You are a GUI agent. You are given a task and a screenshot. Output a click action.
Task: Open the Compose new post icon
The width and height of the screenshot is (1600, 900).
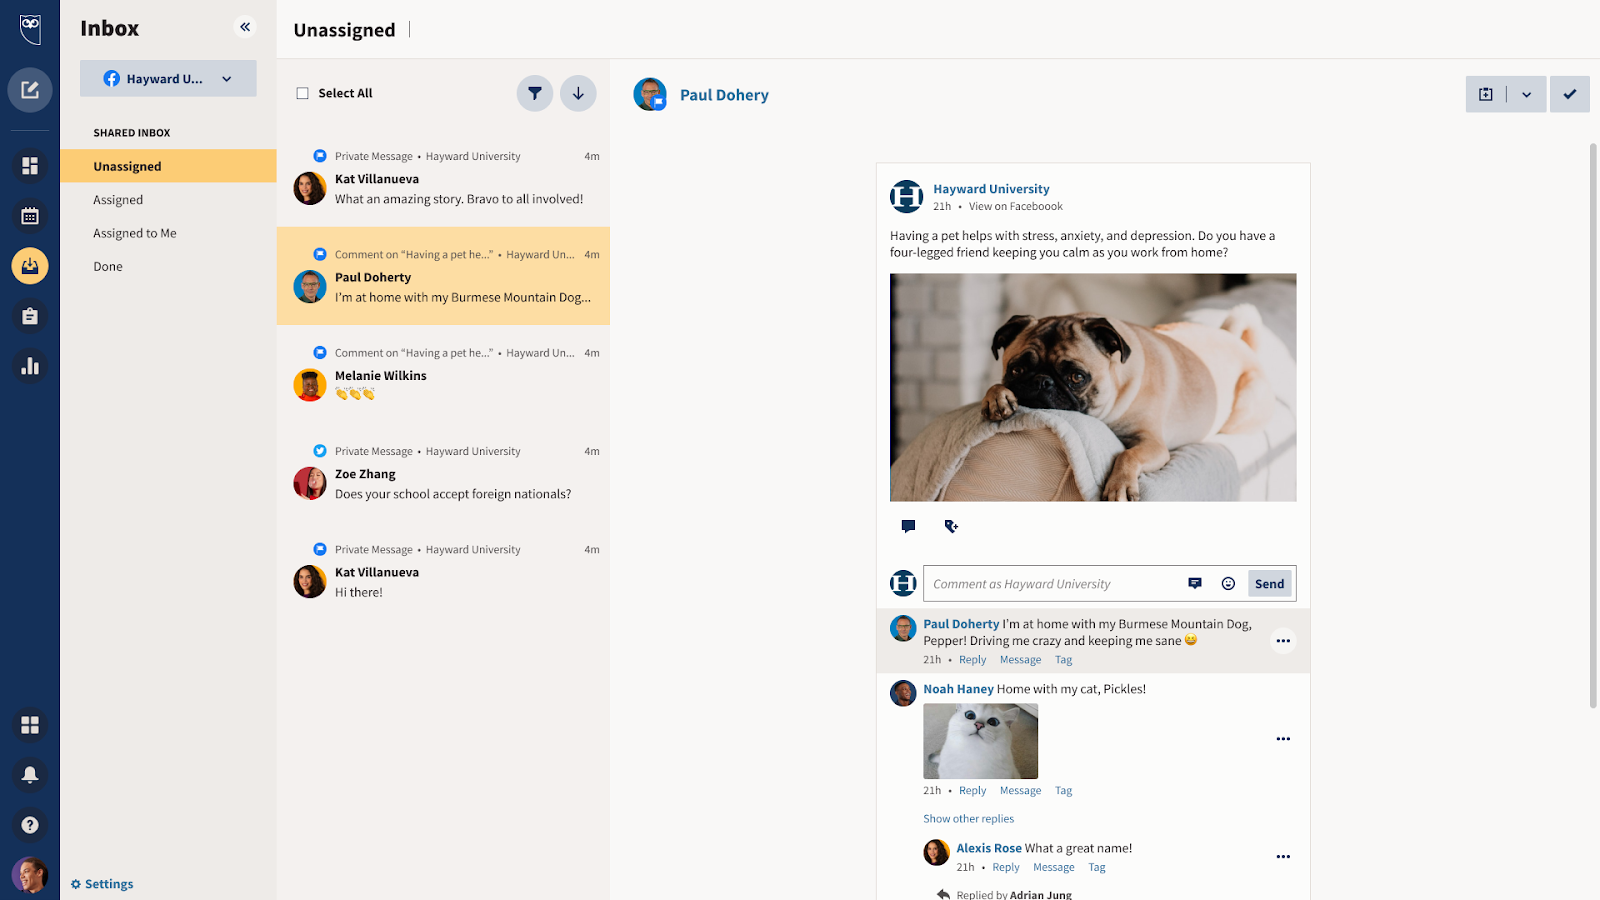(30, 89)
